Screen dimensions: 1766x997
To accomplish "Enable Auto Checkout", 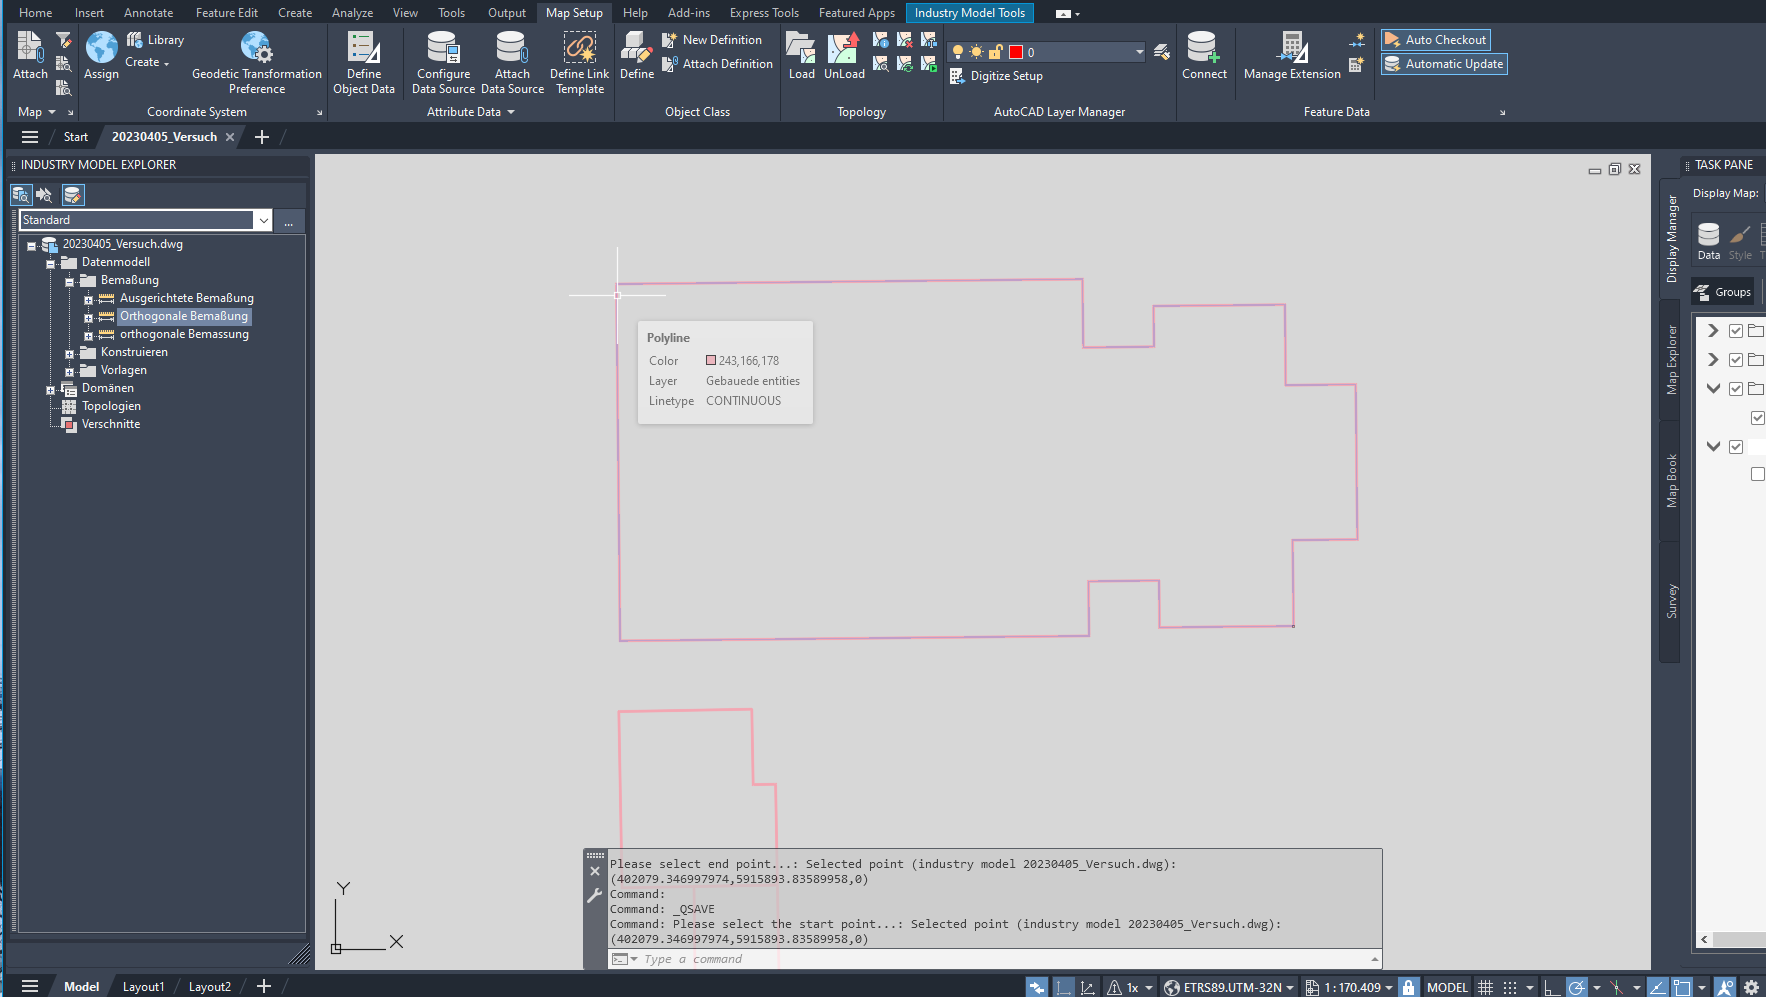I will click(1435, 40).
